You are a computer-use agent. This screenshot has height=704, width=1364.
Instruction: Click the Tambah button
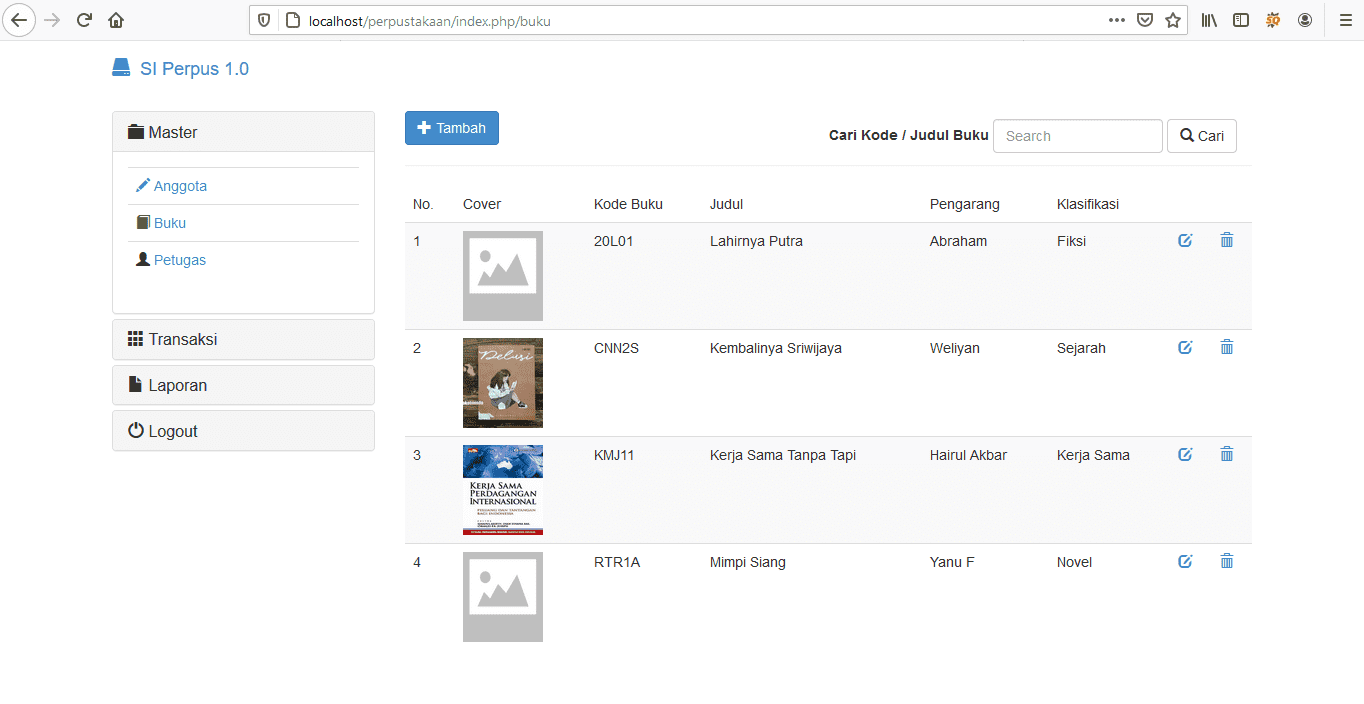point(451,128)
